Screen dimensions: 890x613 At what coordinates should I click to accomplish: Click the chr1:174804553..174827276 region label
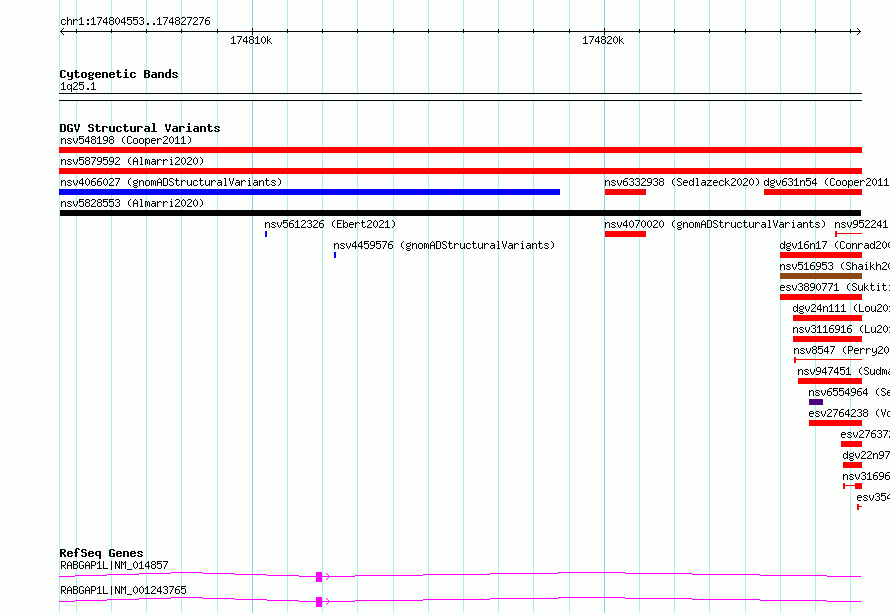(x=135, y=21)
